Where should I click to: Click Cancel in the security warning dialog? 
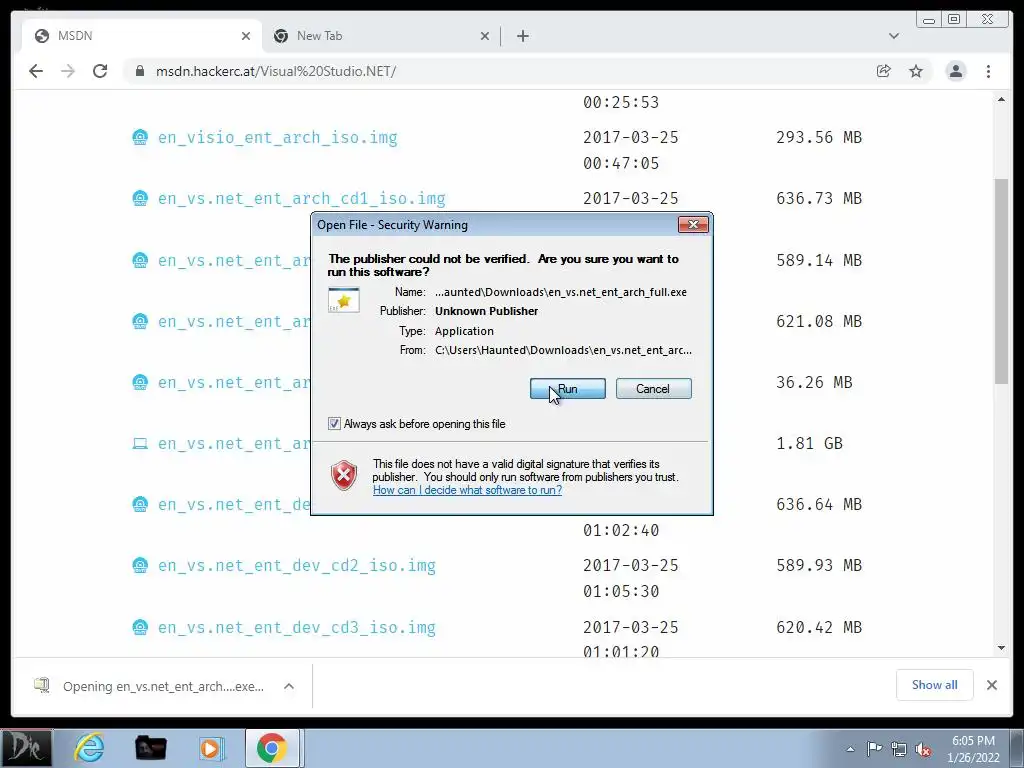click(x=653, y=389)
